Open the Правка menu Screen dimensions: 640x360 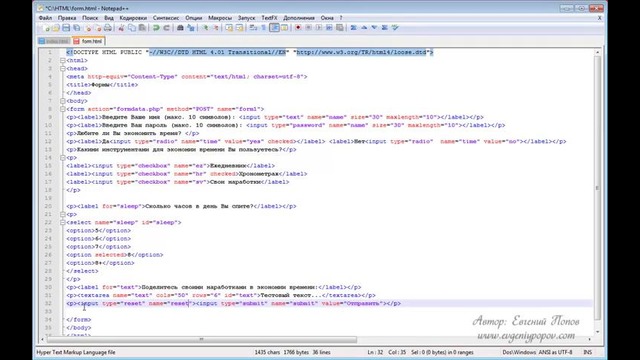point(67,18)
